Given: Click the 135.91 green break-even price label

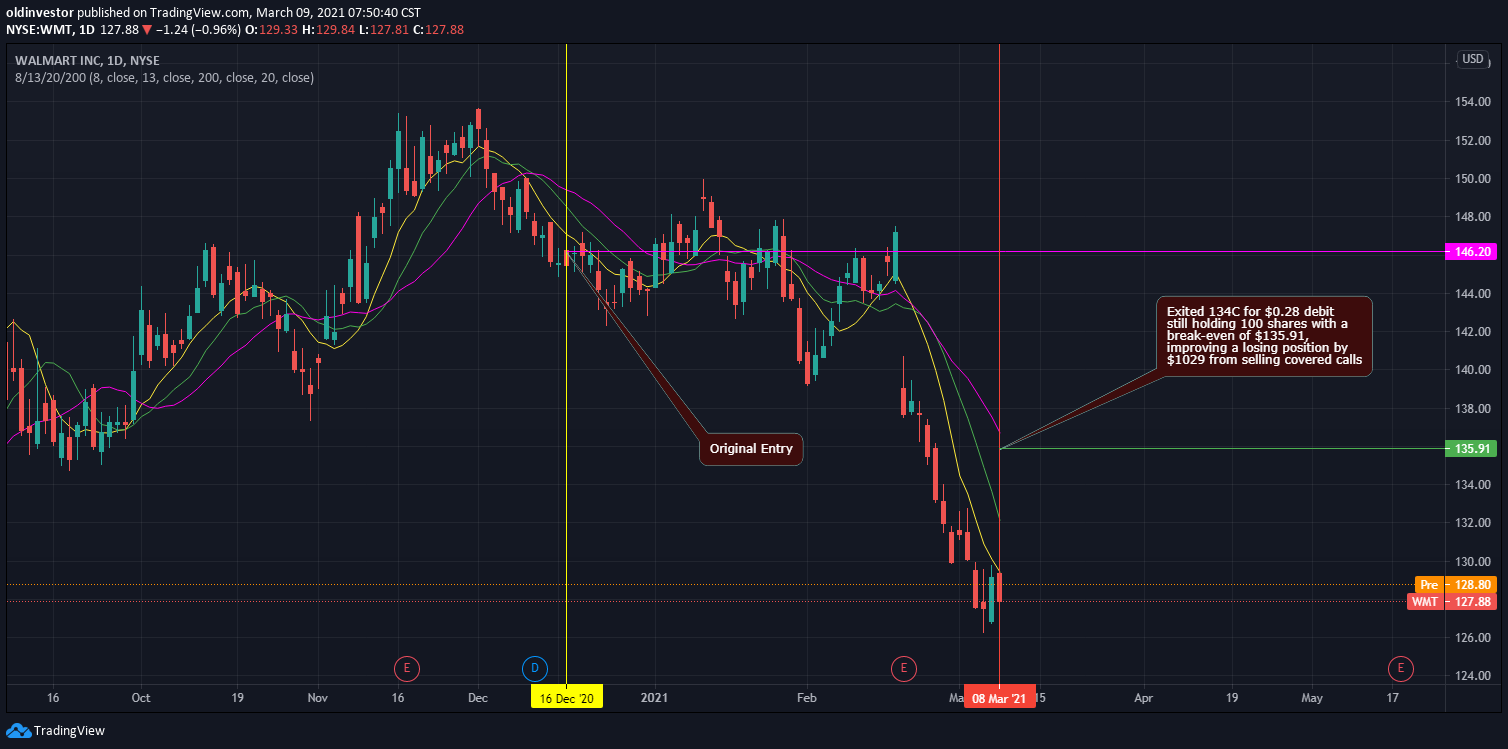Looking at the screenshot, I should 1473,449.
